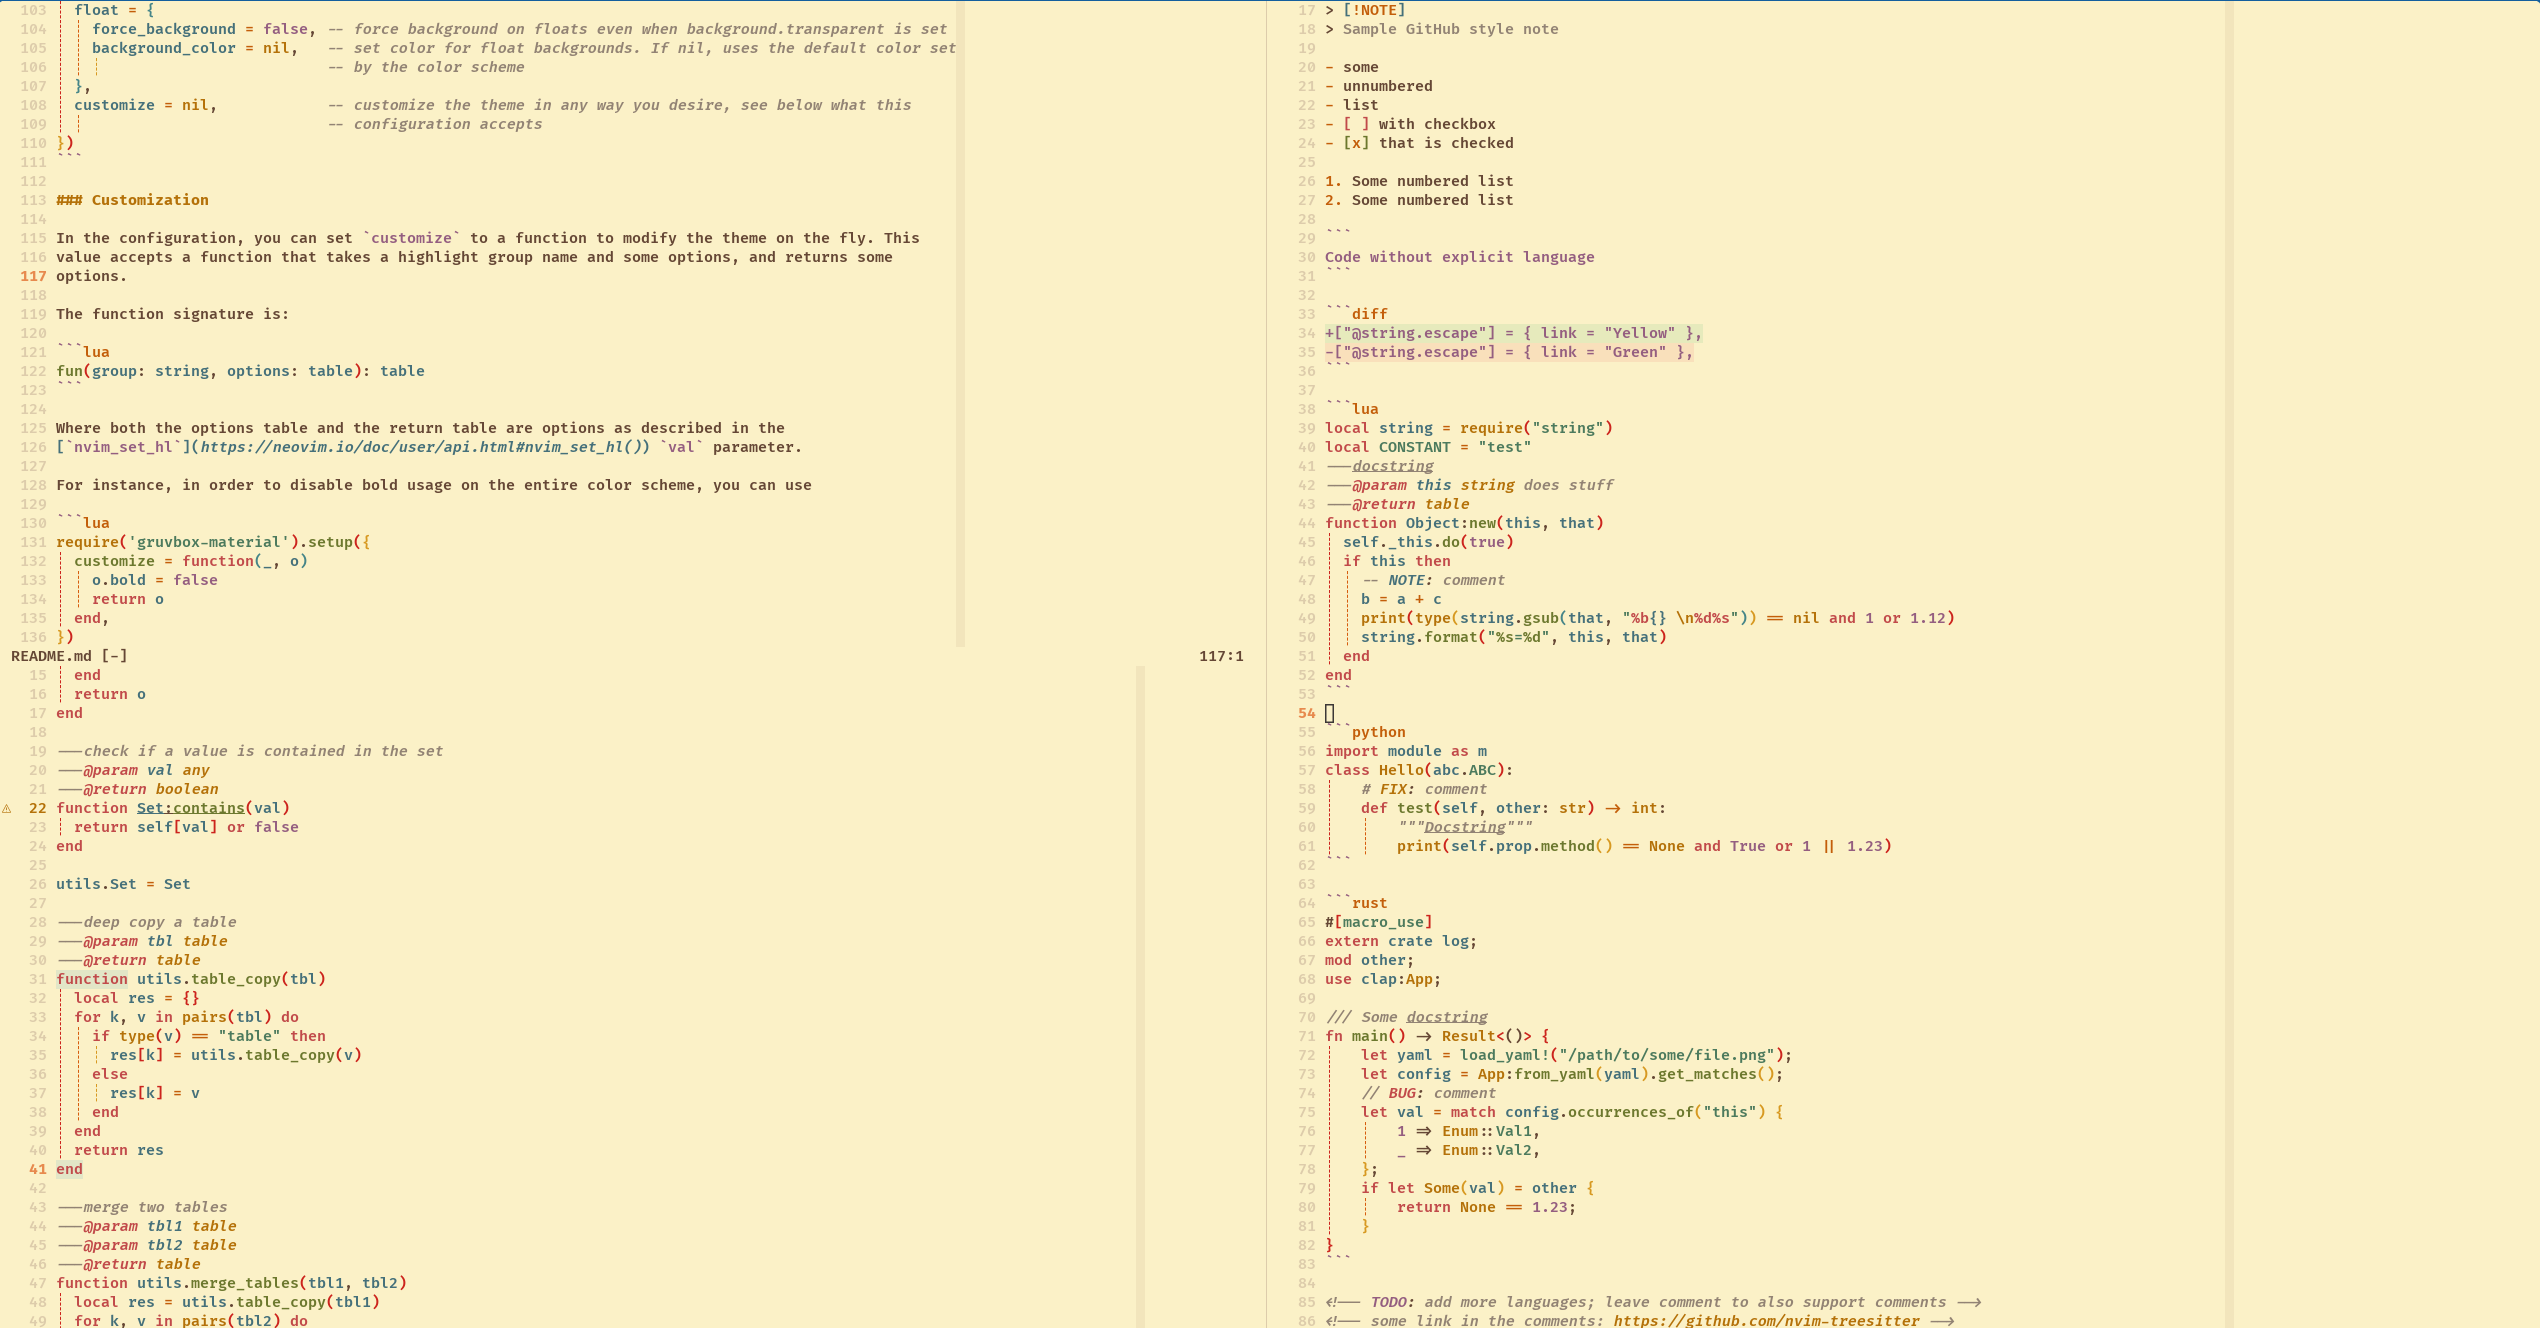Click the README.md [-] status line label
Image resolution: width=2540 pixels, height=1328 pixels.
point(69,656)
